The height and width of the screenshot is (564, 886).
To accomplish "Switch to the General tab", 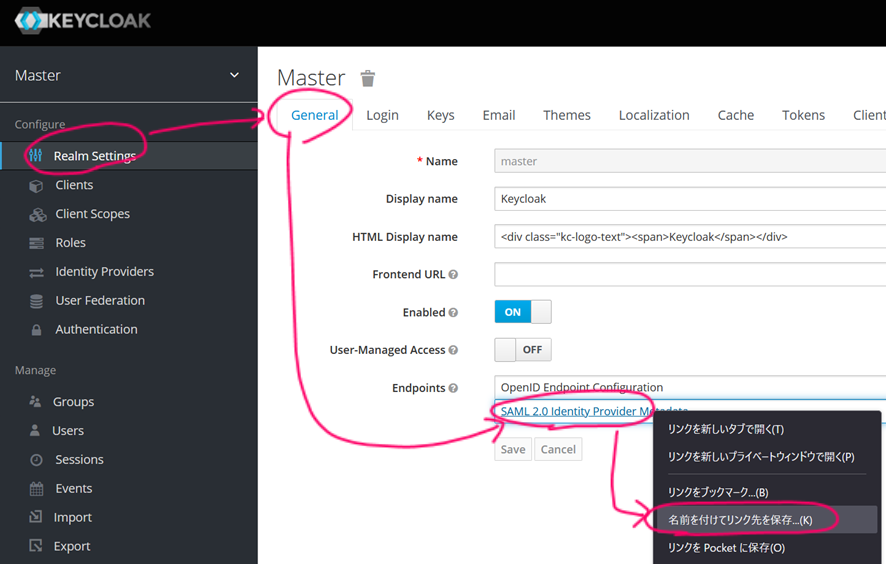I will [315, 115].
